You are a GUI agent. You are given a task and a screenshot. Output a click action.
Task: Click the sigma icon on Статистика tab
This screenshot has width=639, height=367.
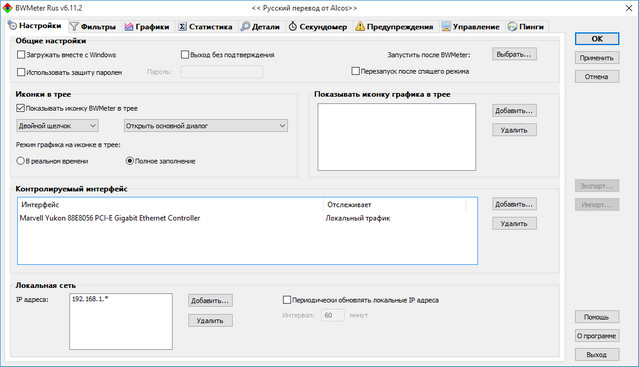coord(182,26)
